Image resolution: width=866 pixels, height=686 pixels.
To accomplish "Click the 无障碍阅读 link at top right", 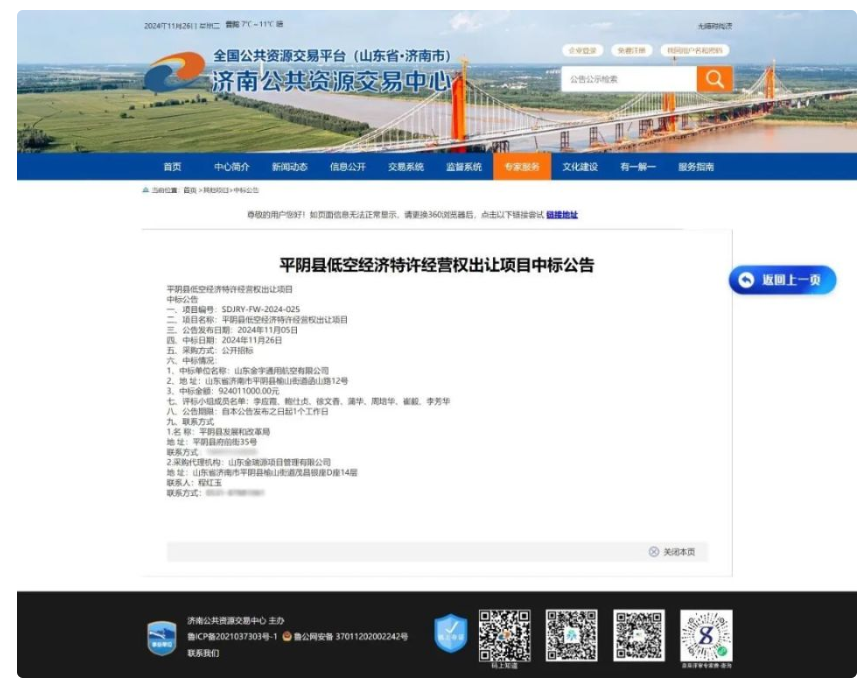I will coord(714,26).
